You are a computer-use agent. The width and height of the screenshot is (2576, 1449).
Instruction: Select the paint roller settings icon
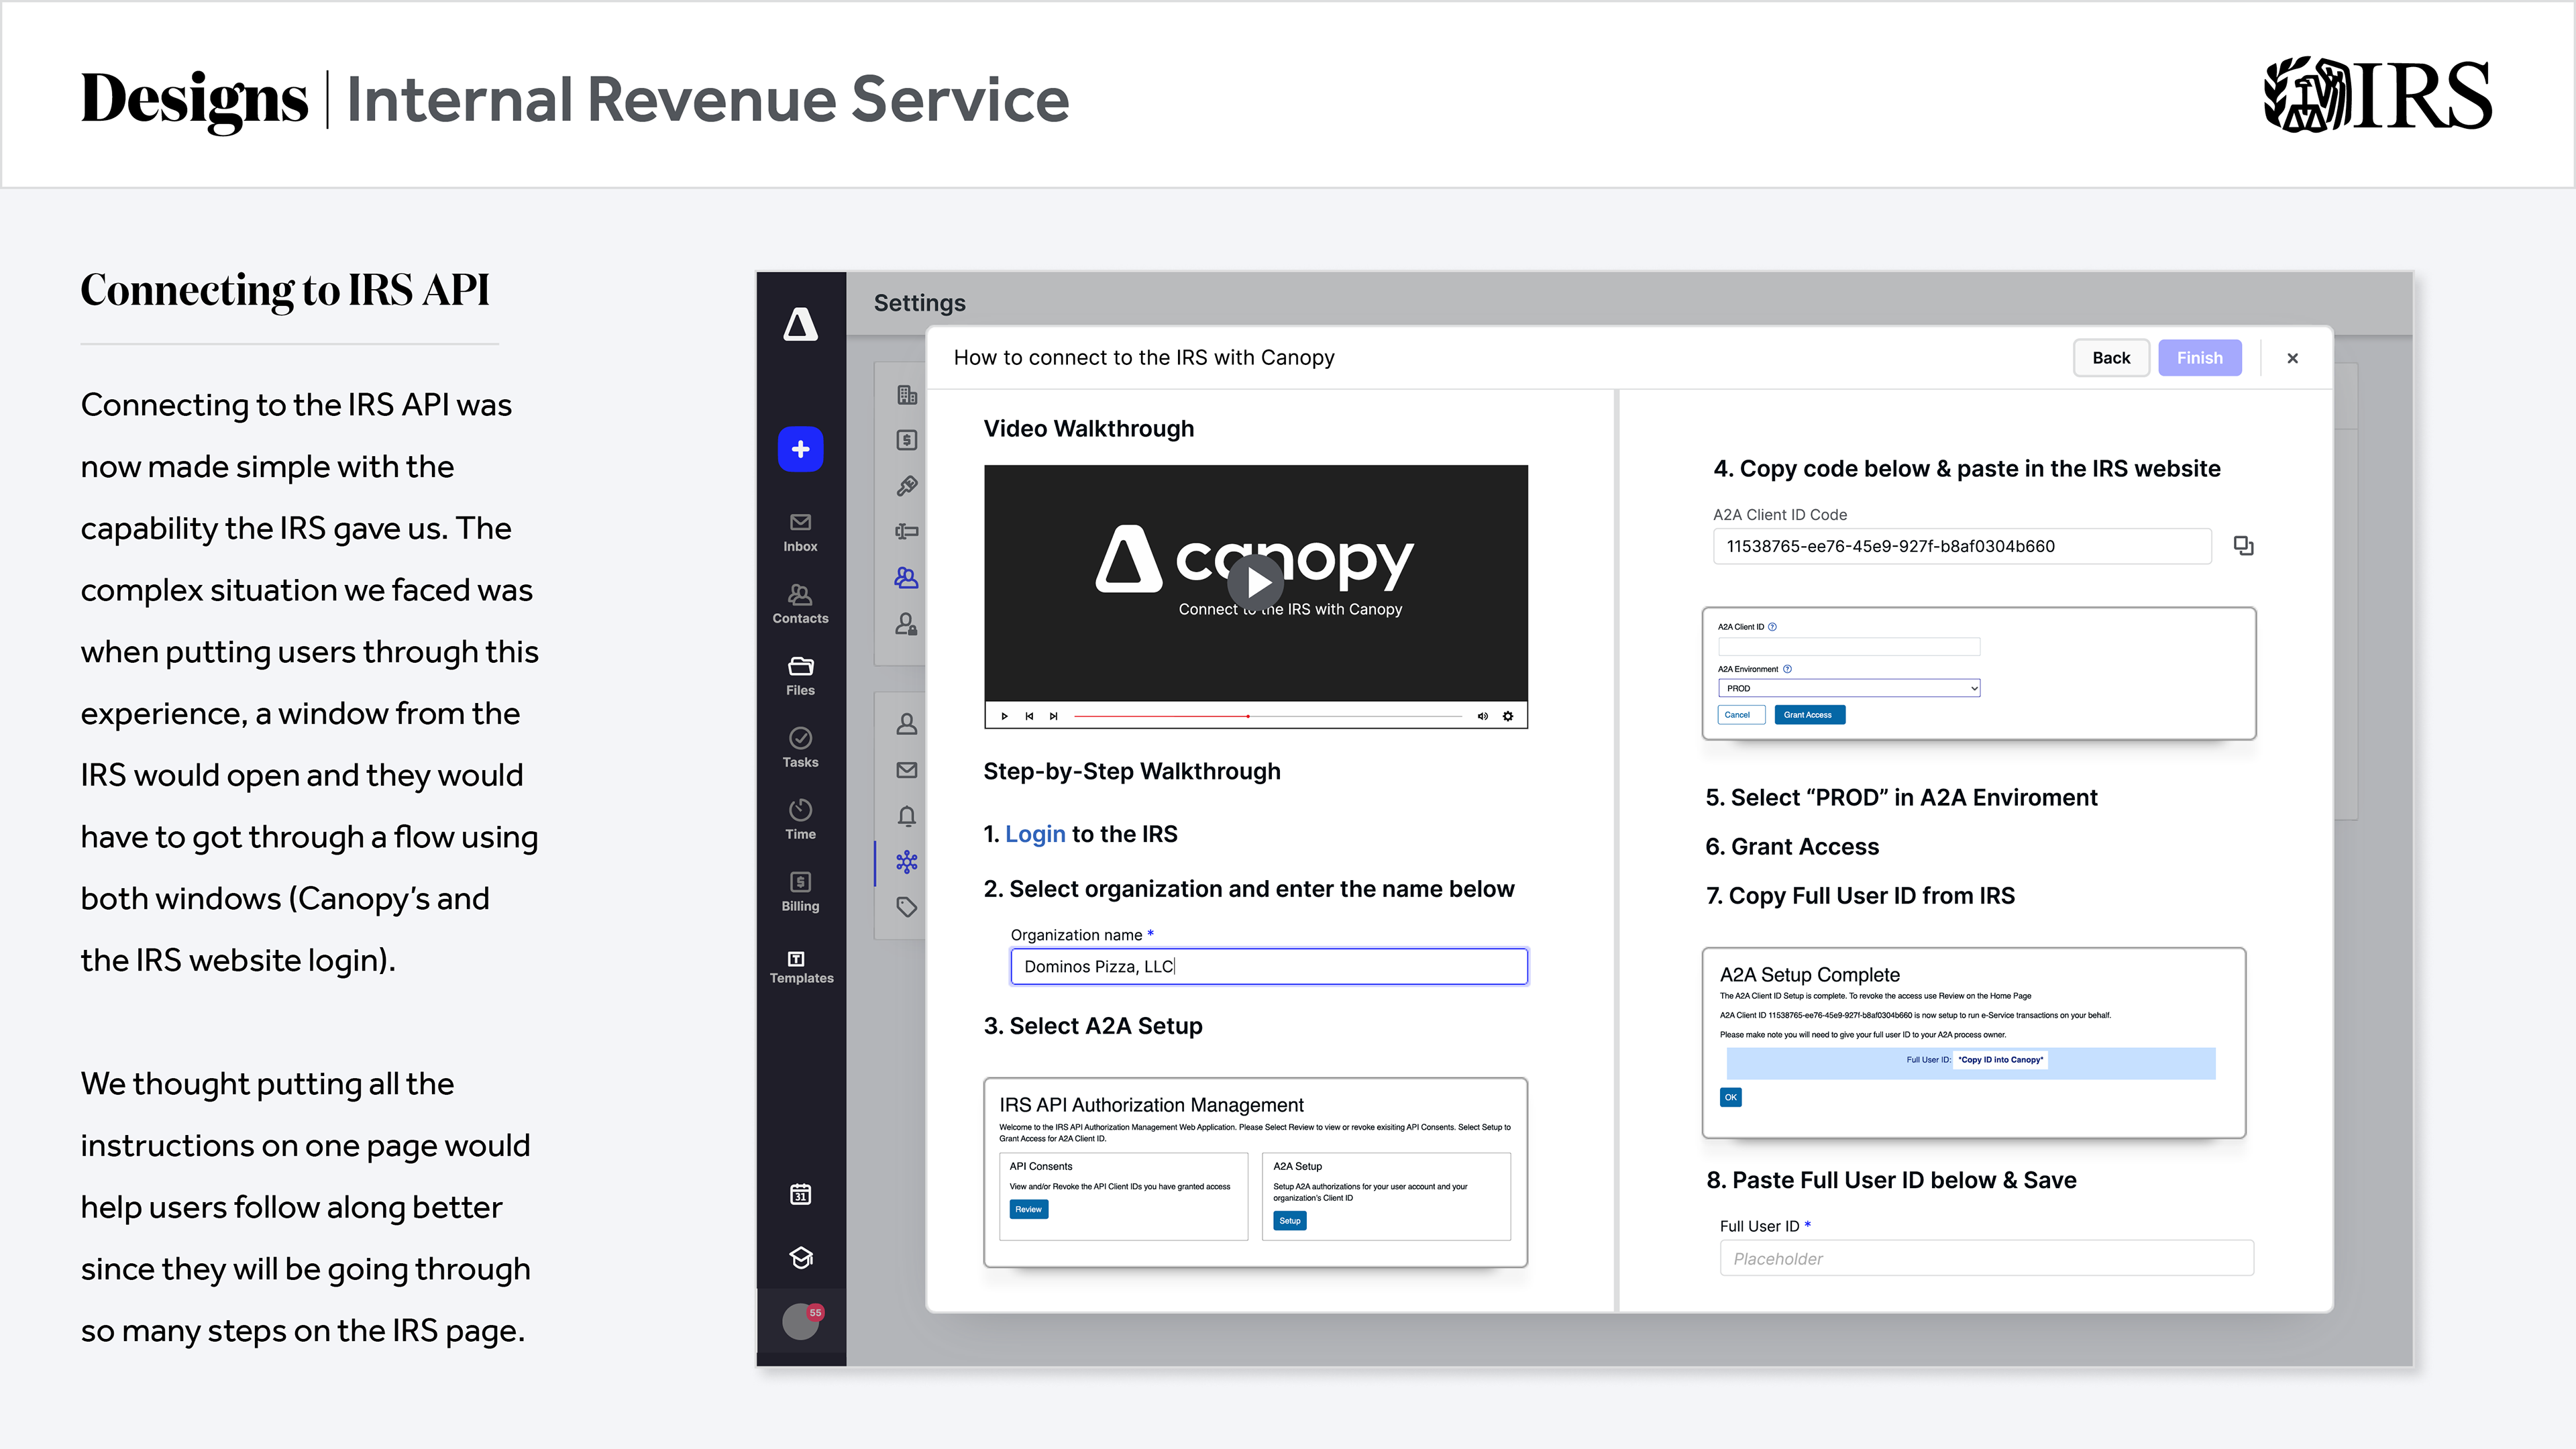(907, 486)
